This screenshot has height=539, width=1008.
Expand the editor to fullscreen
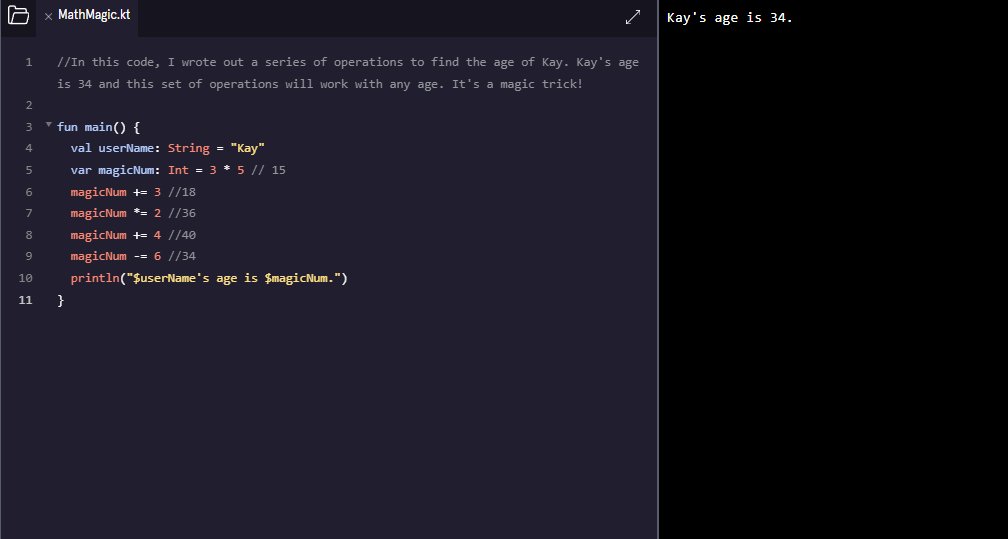[633, 17]
